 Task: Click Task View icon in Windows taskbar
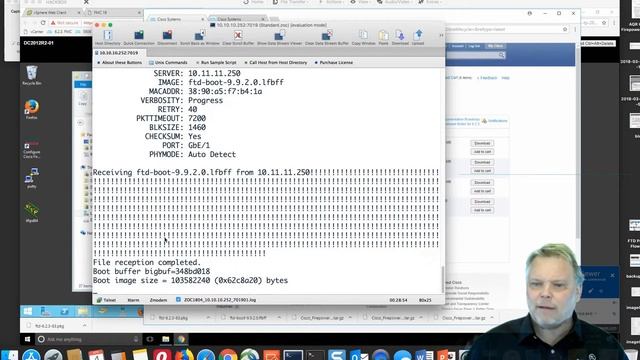[x=150, y=339]
